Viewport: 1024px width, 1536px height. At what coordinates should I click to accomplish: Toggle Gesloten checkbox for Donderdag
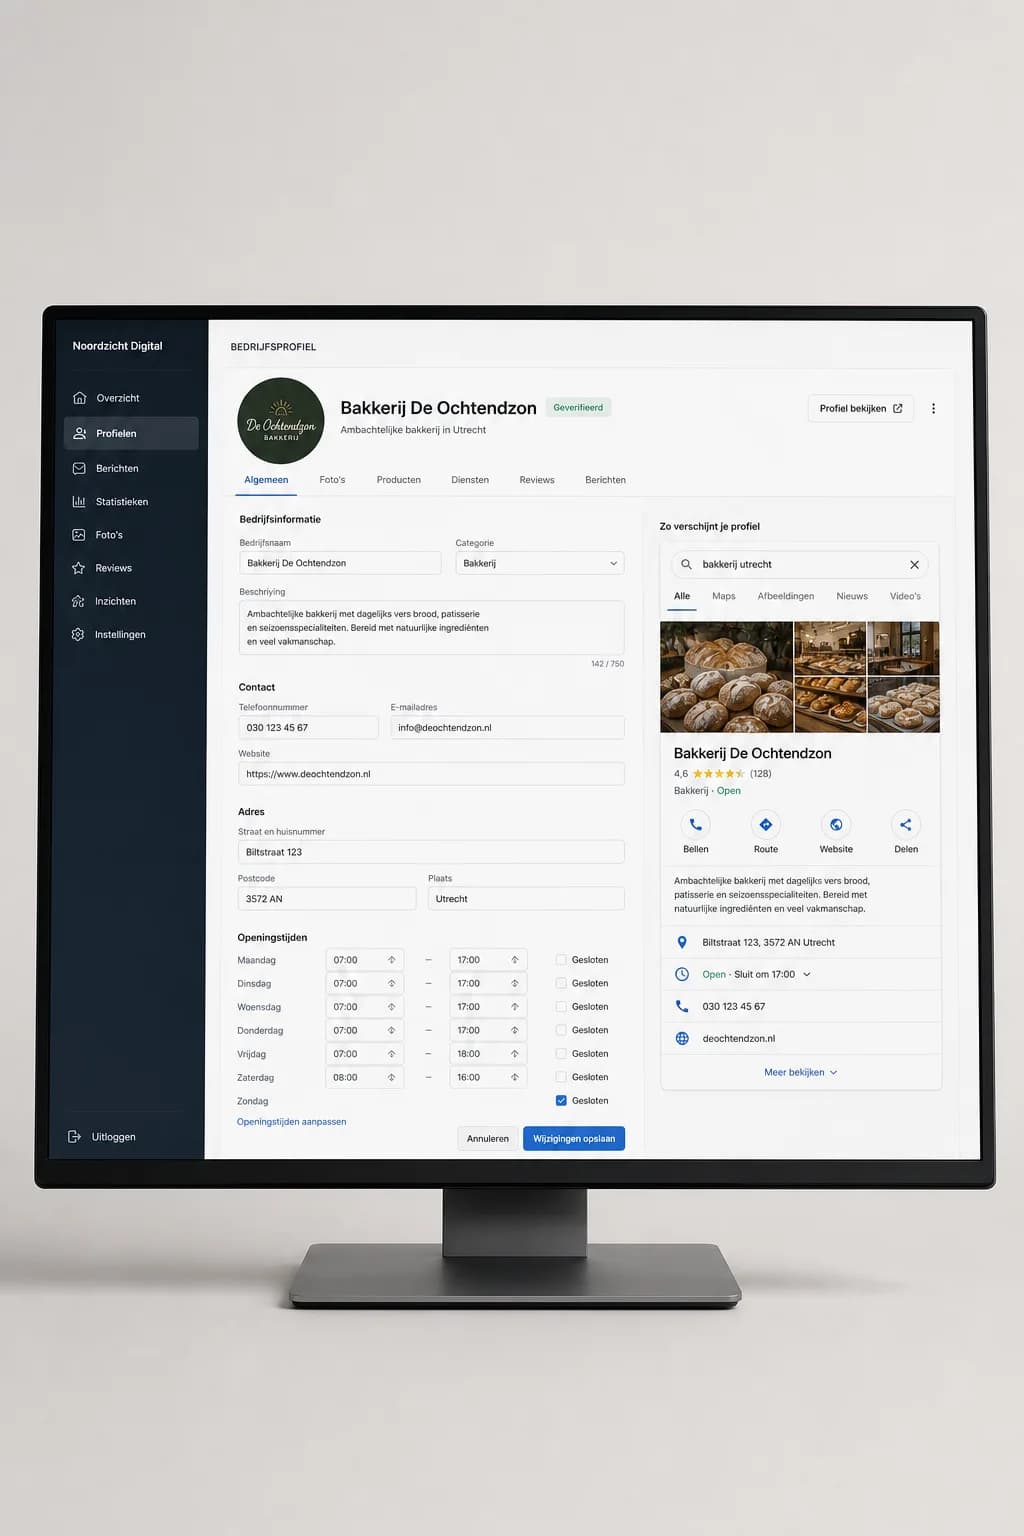561,1030
